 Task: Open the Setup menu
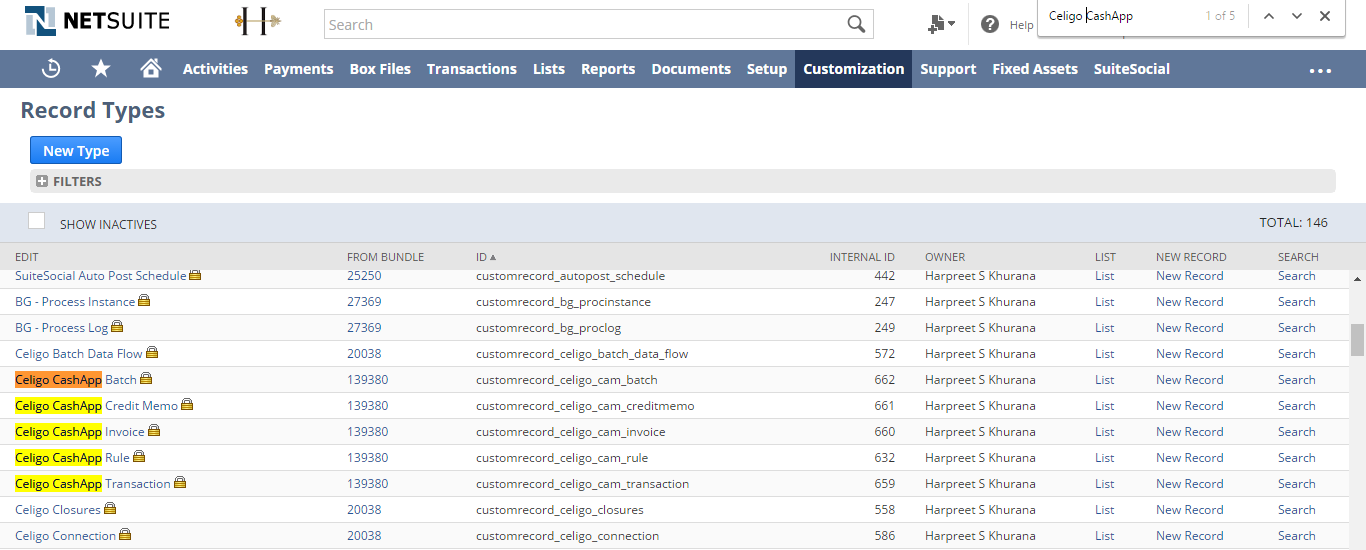coord(767,69)
